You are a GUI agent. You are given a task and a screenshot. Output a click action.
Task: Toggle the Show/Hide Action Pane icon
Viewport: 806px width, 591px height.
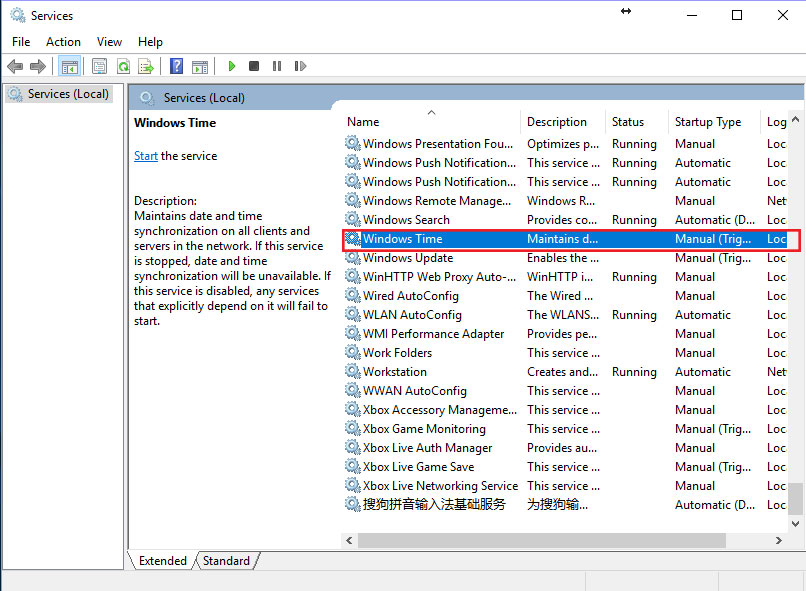point(200,66)
